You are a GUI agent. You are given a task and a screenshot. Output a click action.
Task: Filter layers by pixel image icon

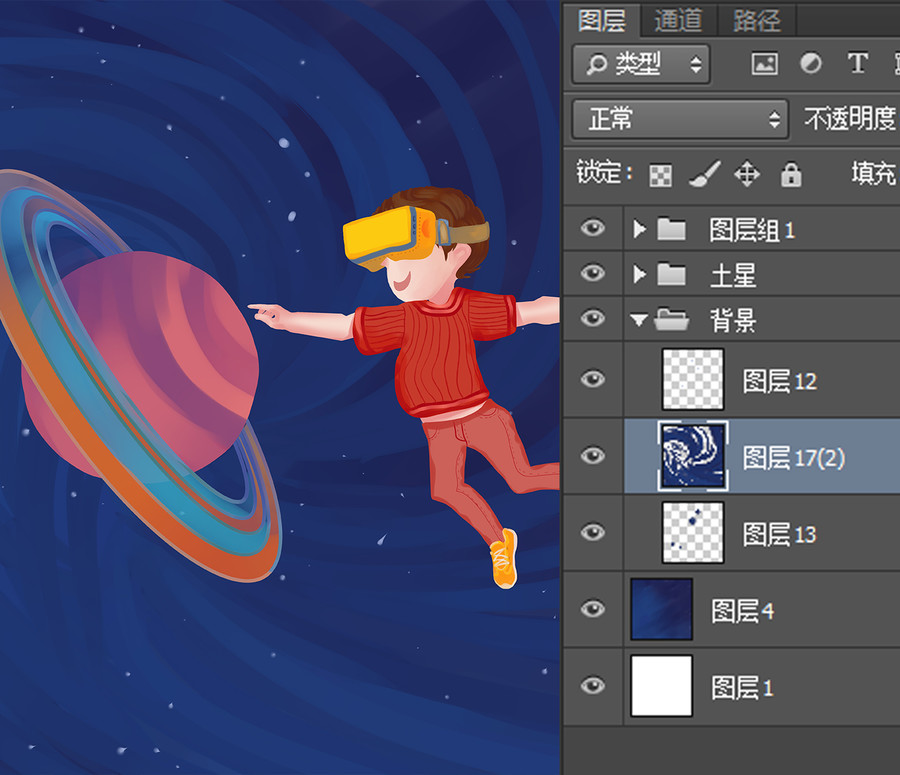click(x=765, y=63)
